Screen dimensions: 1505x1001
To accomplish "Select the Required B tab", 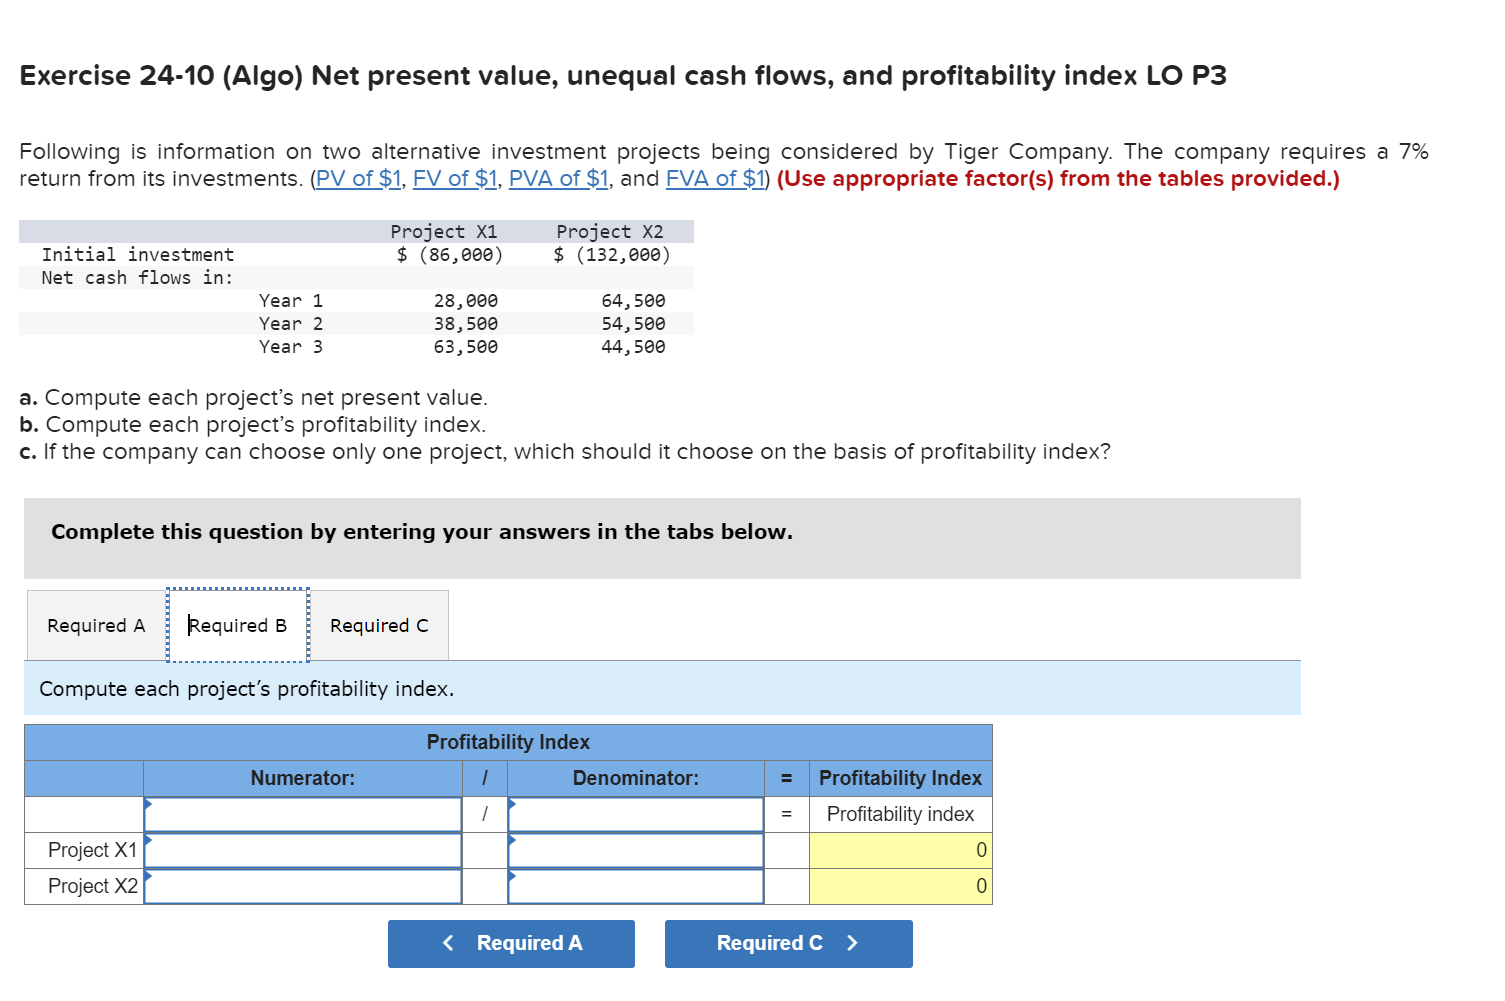I will tap(237, 625).
